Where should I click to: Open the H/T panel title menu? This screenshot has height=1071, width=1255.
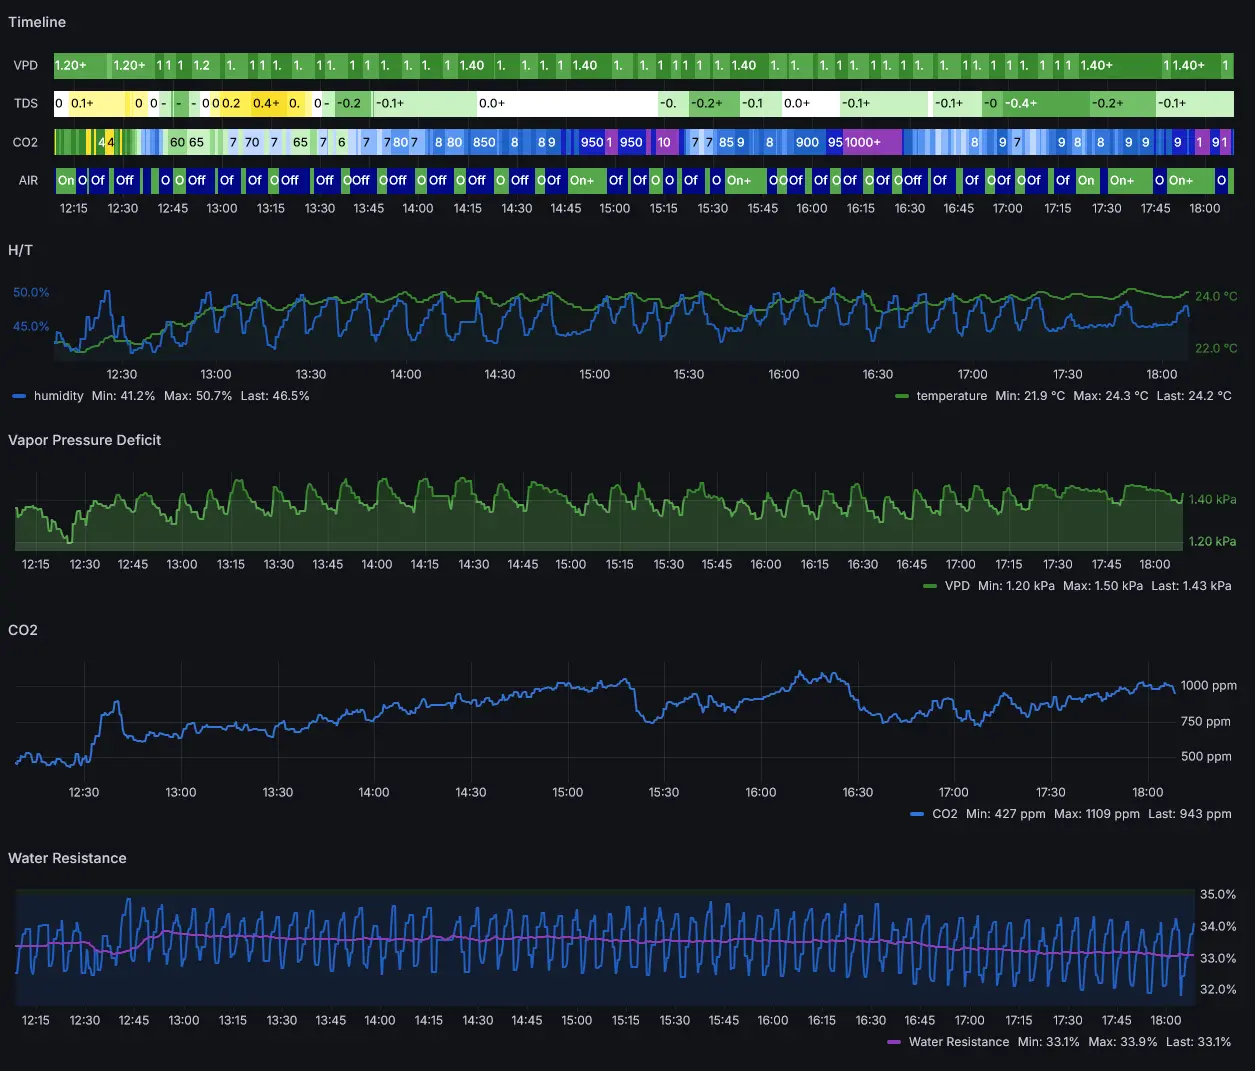click(21, 250)
